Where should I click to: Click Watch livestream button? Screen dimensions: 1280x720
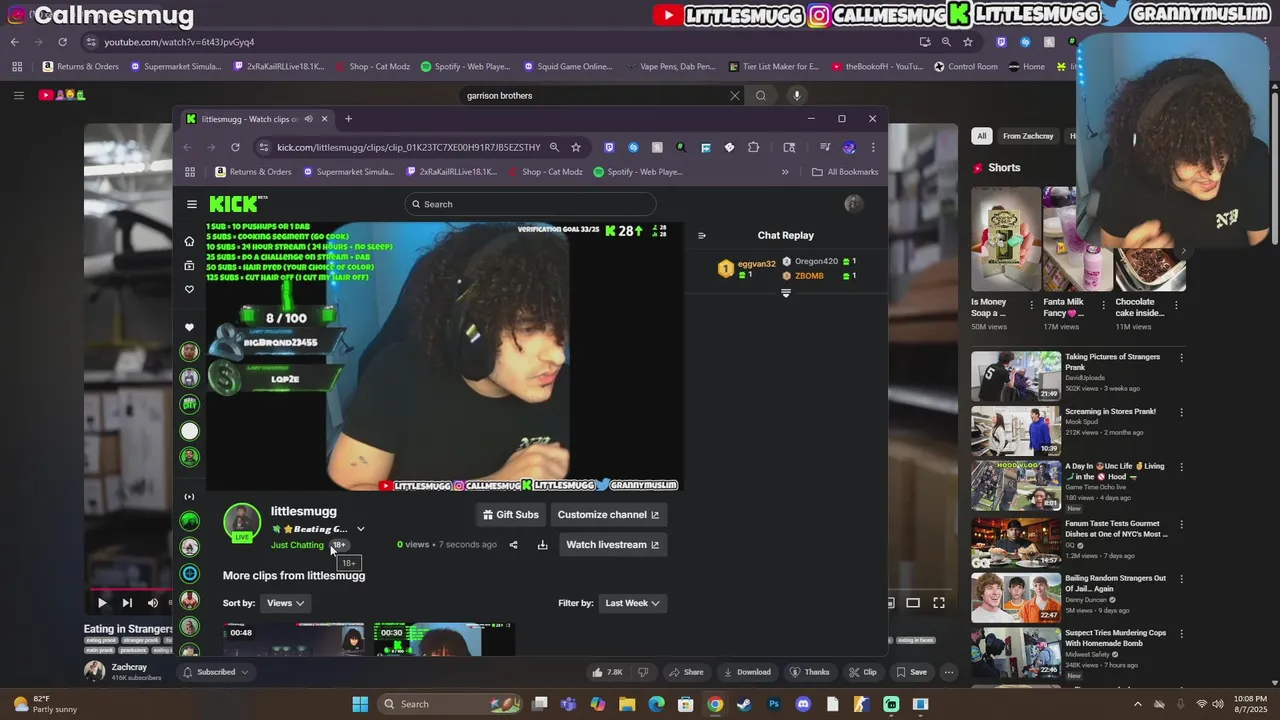(x=613, y=545)
